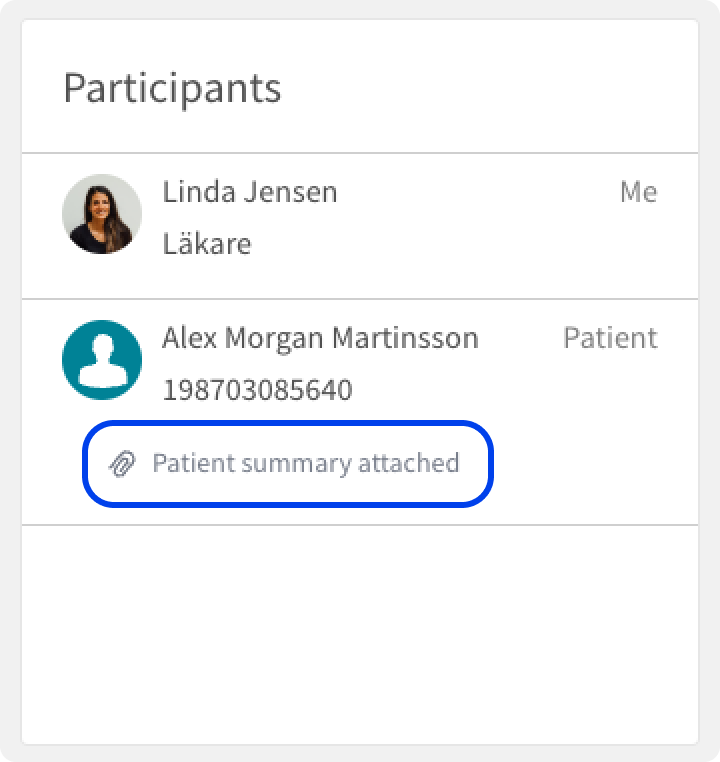Image resolution: width=720 pixels, height=762 pixels.
Task: Select the name Alex Morgan Martinsson
Action: point(321,338)
